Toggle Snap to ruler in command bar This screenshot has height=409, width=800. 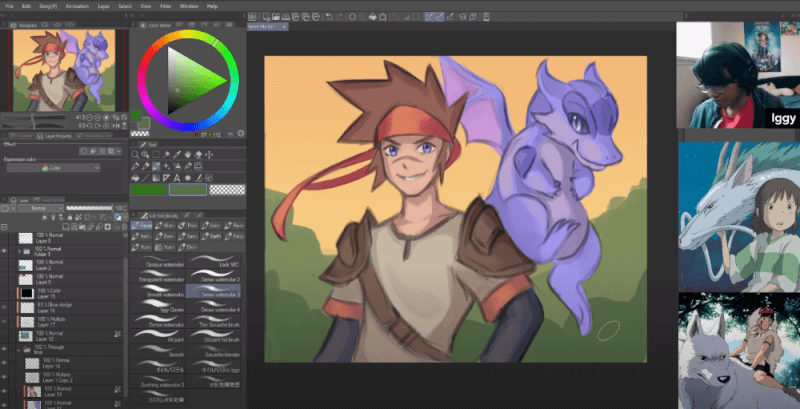coord(428,16)
